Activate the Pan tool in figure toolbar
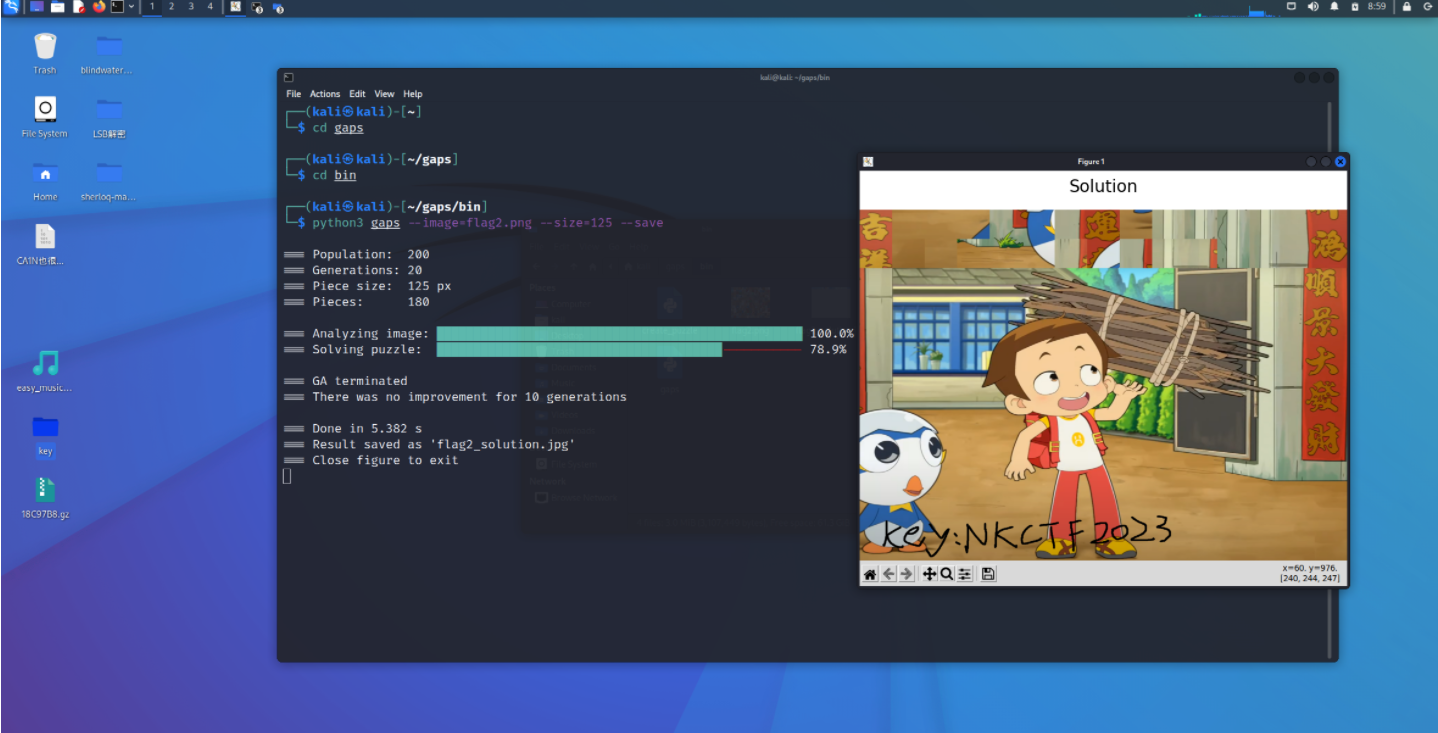Image resolution: width=1438 pixels, height=733 pixels. coord(929,574)
